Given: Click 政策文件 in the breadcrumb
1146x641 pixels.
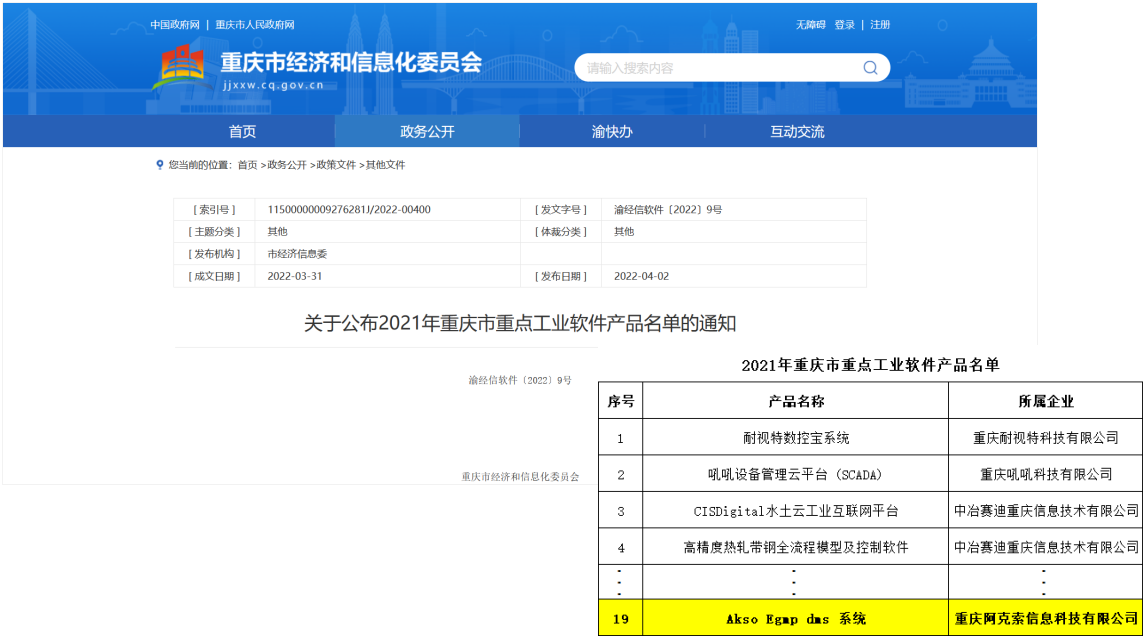Looking at the screenshot, I should point(335,165).
